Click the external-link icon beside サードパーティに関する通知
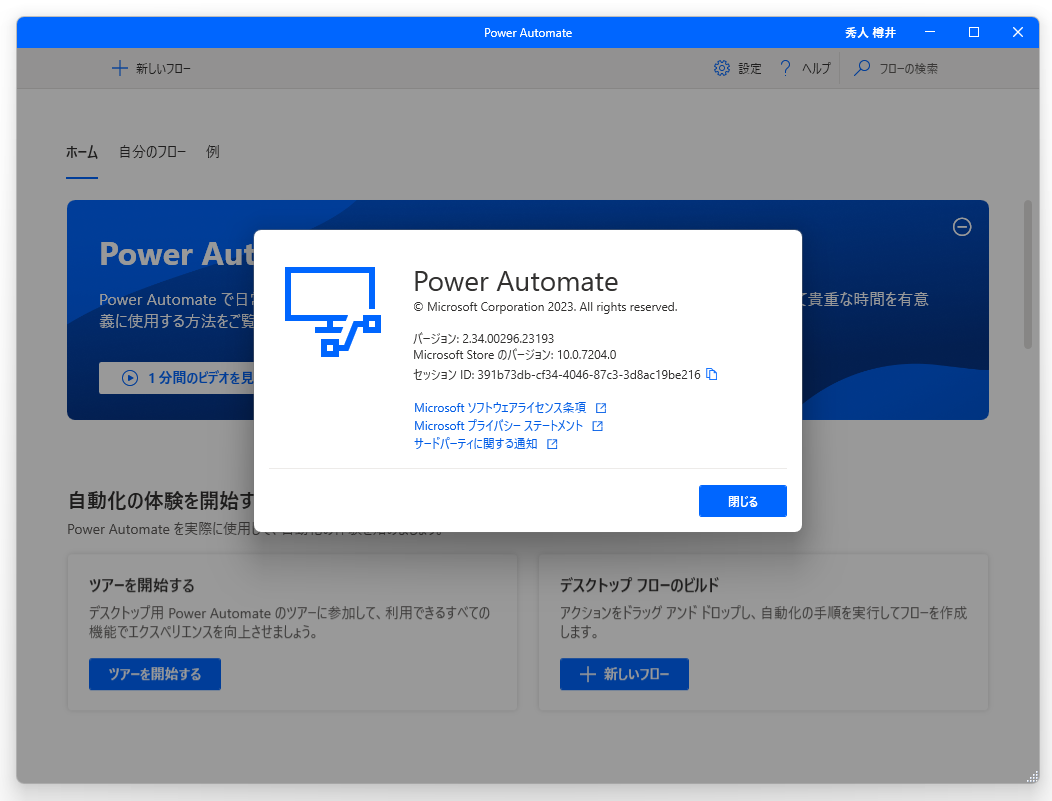 click(x=554, y=443)
